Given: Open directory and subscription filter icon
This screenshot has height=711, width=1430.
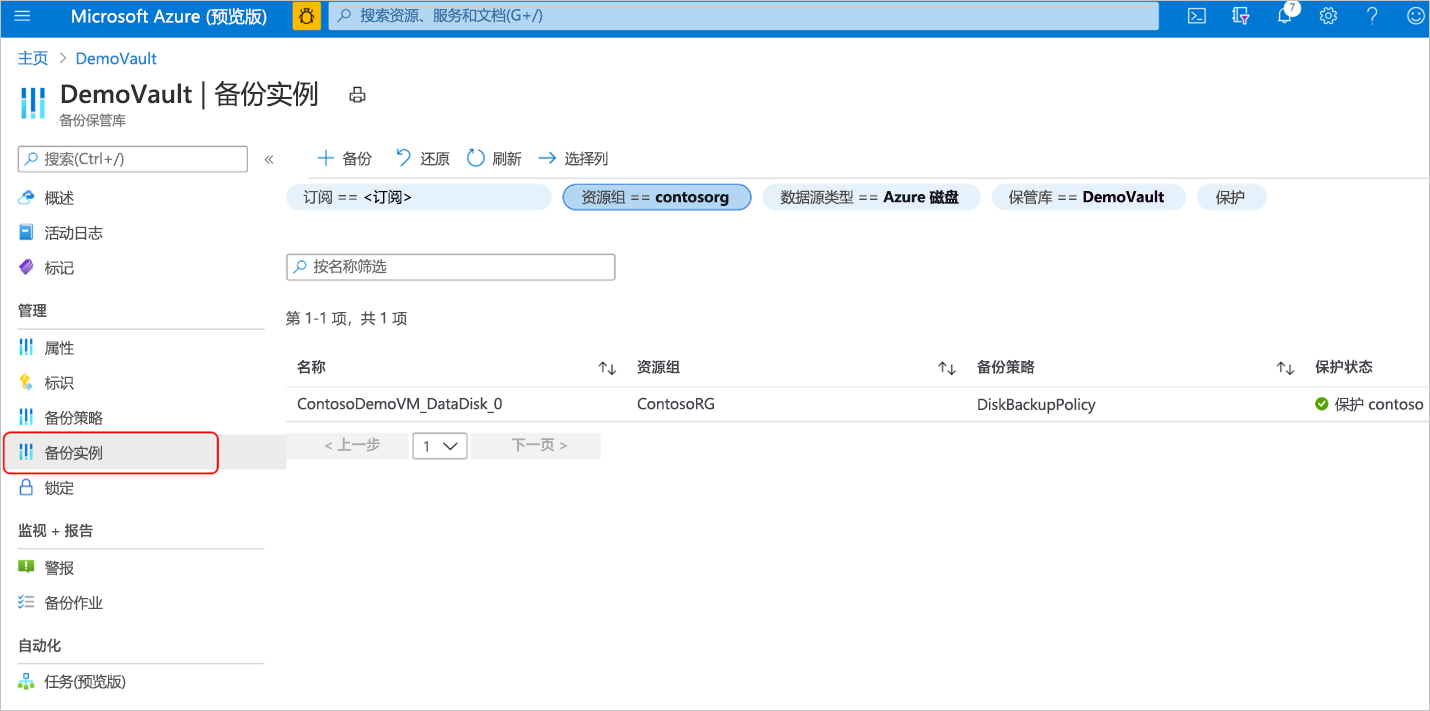Looking at the screenshot, I should pos(1241,16).
